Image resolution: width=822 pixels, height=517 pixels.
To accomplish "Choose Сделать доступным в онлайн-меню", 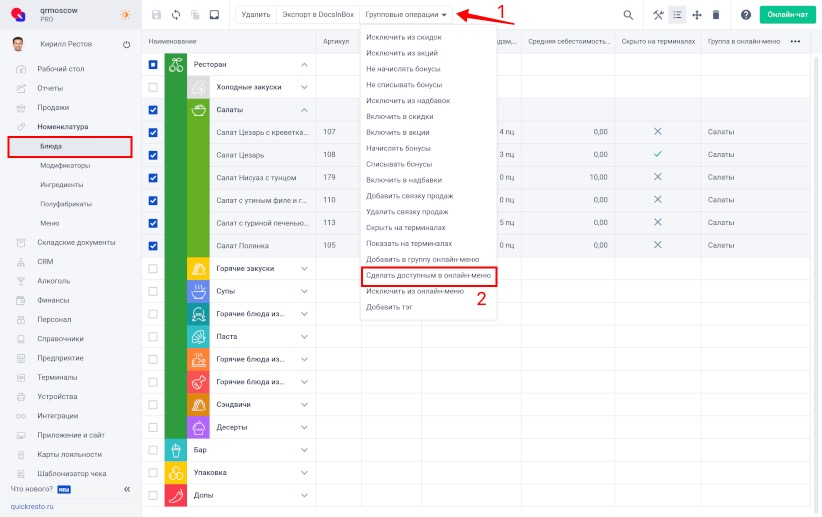I will coord(428,275).
